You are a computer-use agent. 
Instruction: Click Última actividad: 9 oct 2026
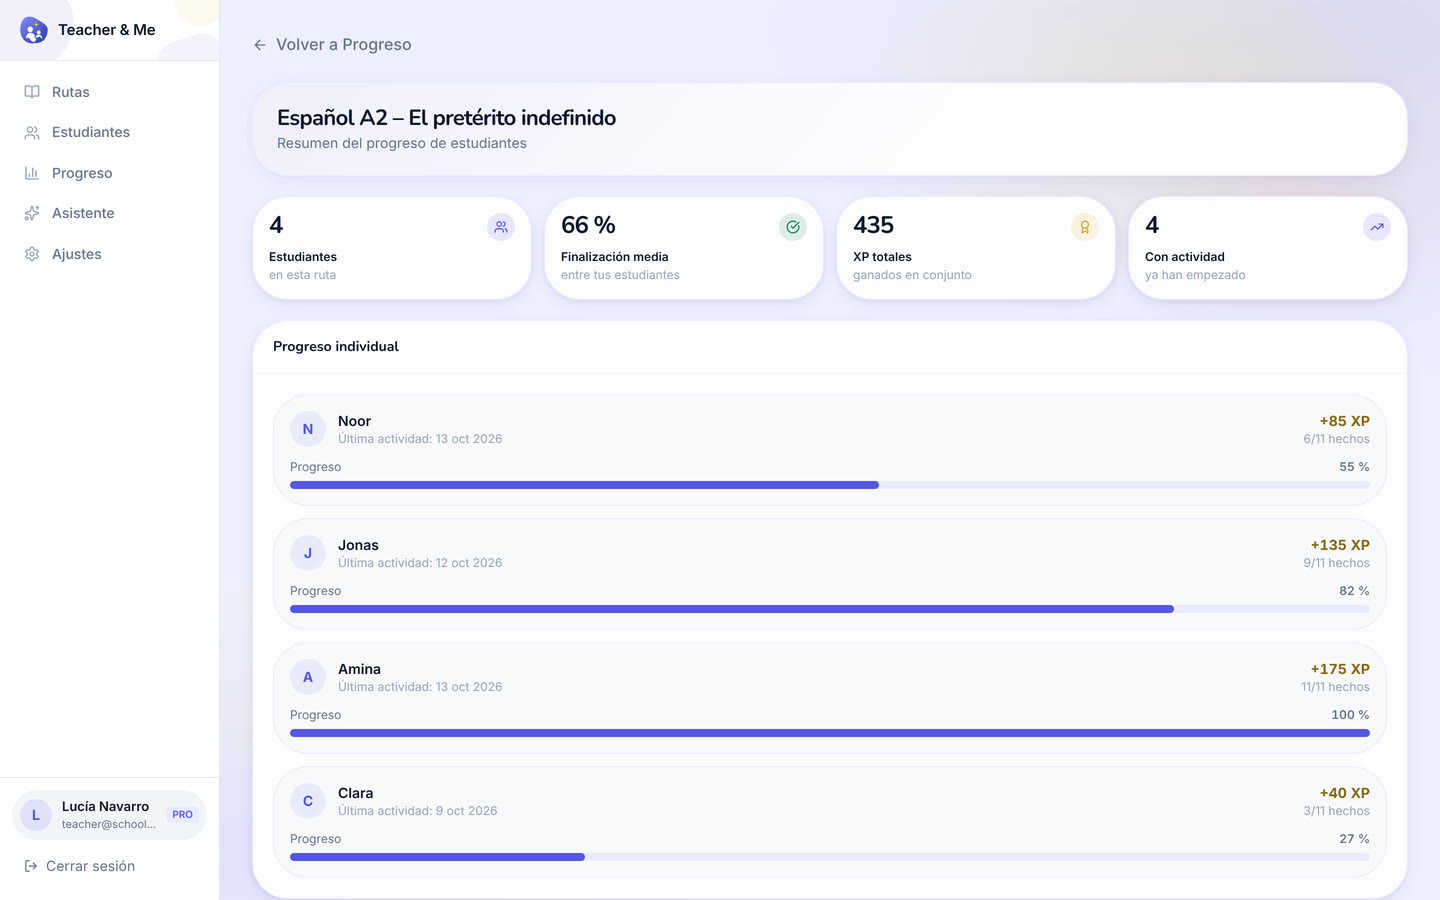417,811
